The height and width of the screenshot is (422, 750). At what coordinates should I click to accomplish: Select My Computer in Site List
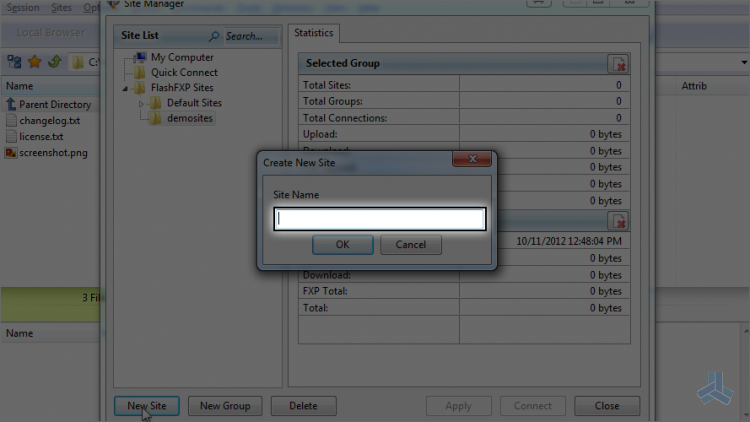[182, 57]
